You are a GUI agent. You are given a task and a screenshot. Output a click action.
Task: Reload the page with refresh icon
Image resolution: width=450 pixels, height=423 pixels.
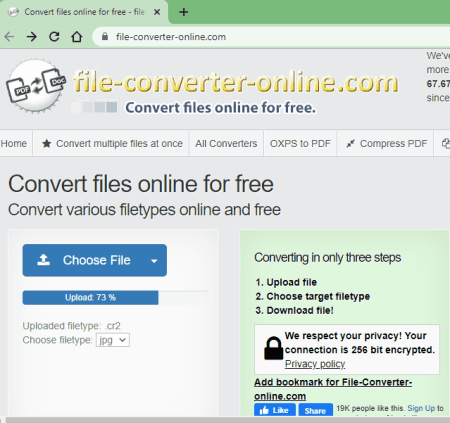click(x=54, y=36)
